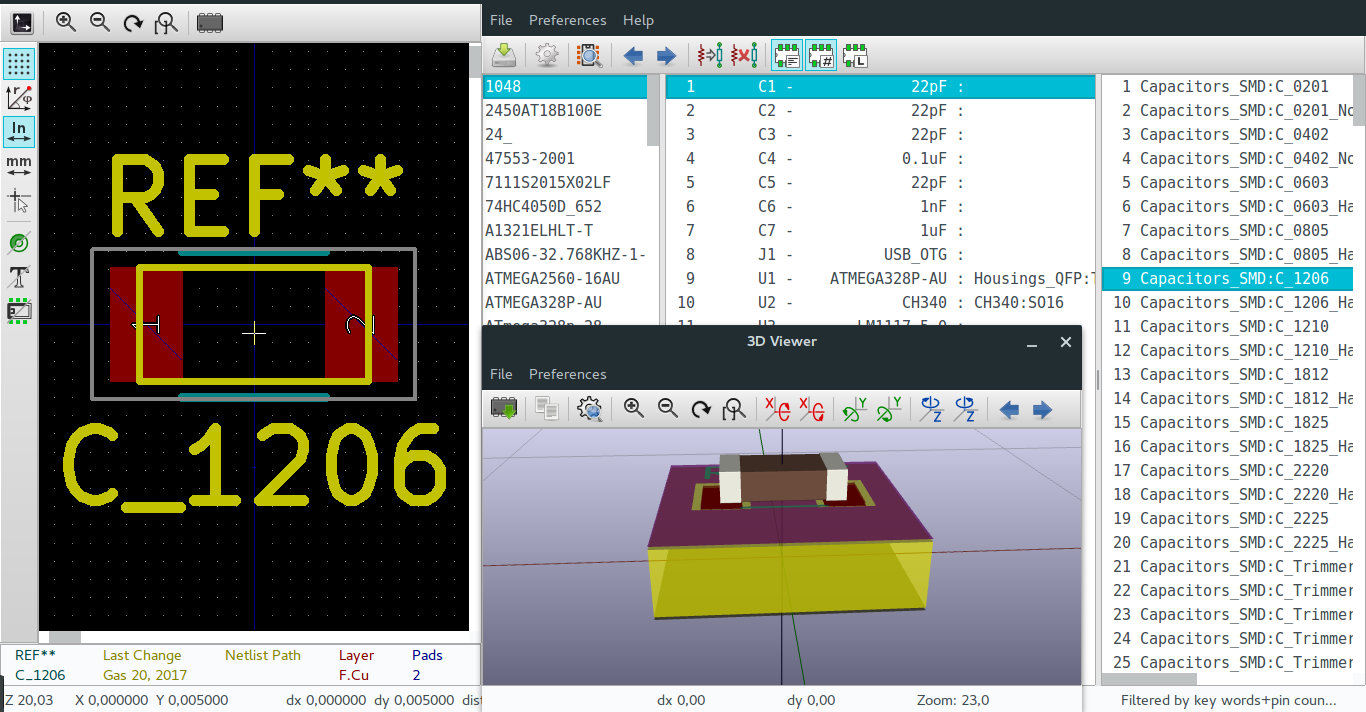This screenshot has height=712, width=1366.
Task: Copy 3D image to clipboard
Action: tap(546, 408)
